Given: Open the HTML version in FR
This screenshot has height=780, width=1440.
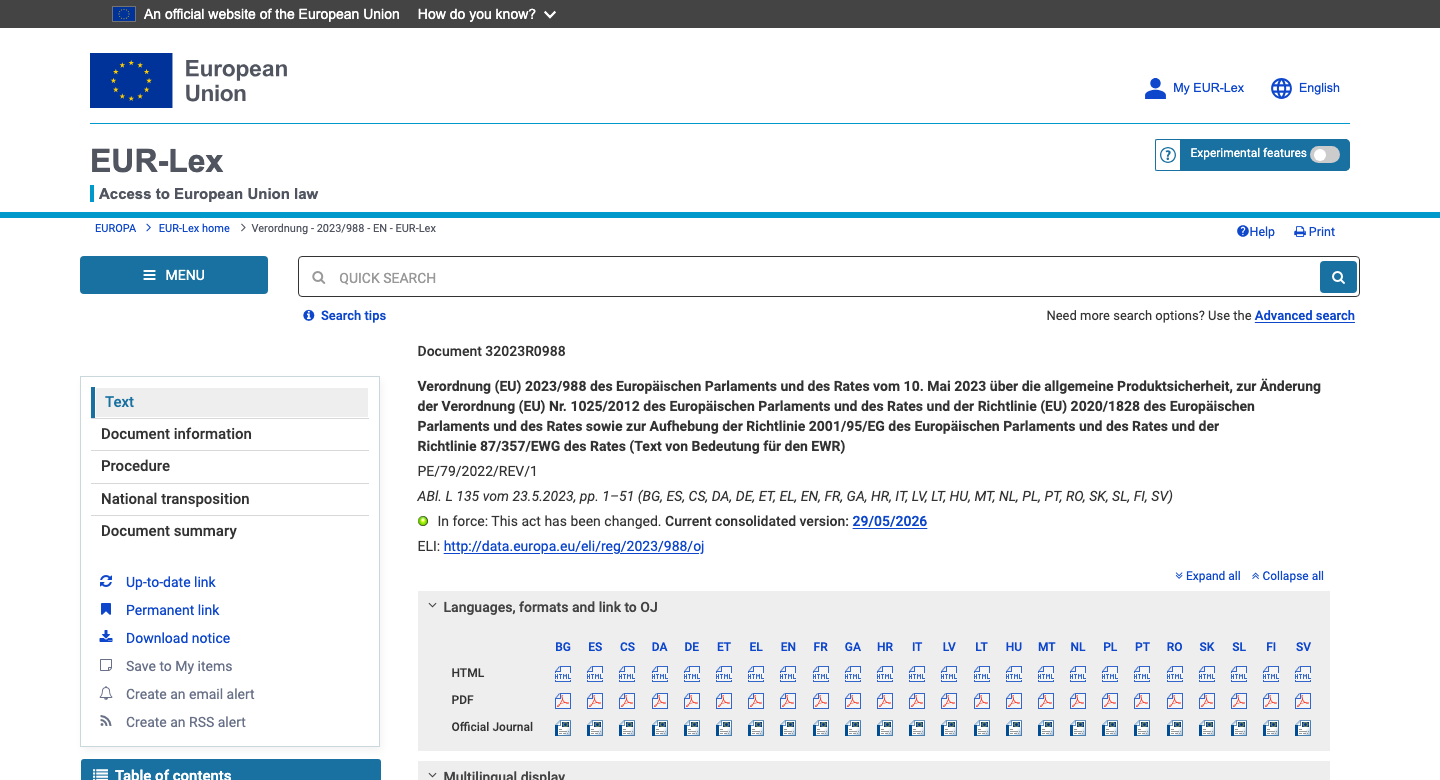Looking at the screenshot, I should tap(820, 674).
